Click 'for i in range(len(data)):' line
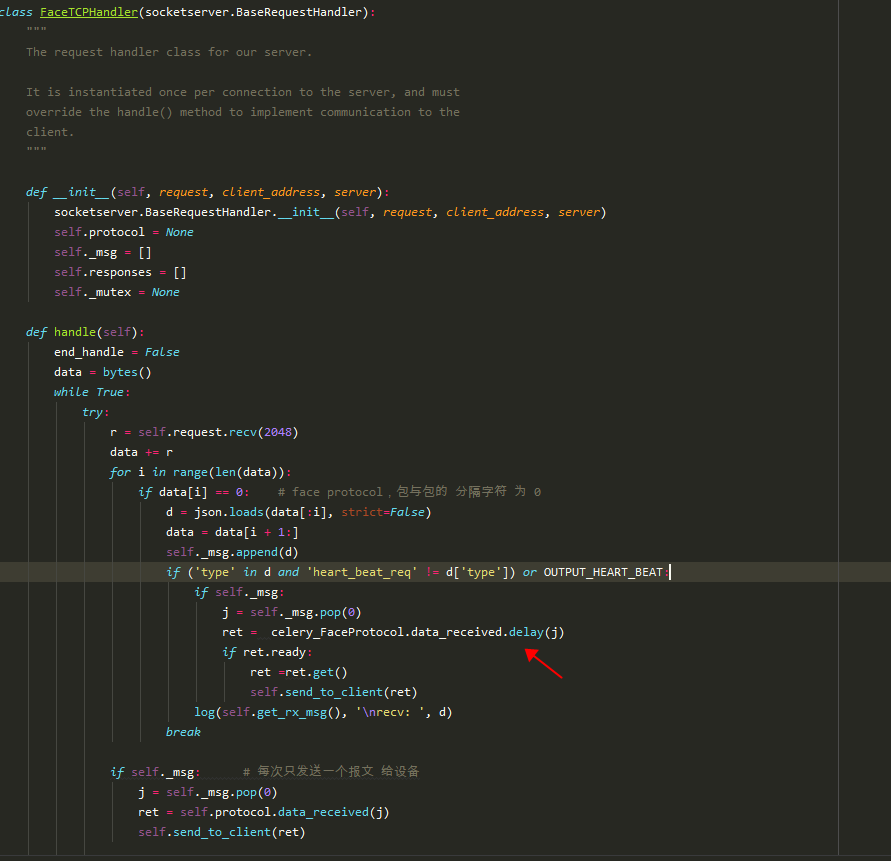Viewport: 891px width, 861px height. coord(201,472)
